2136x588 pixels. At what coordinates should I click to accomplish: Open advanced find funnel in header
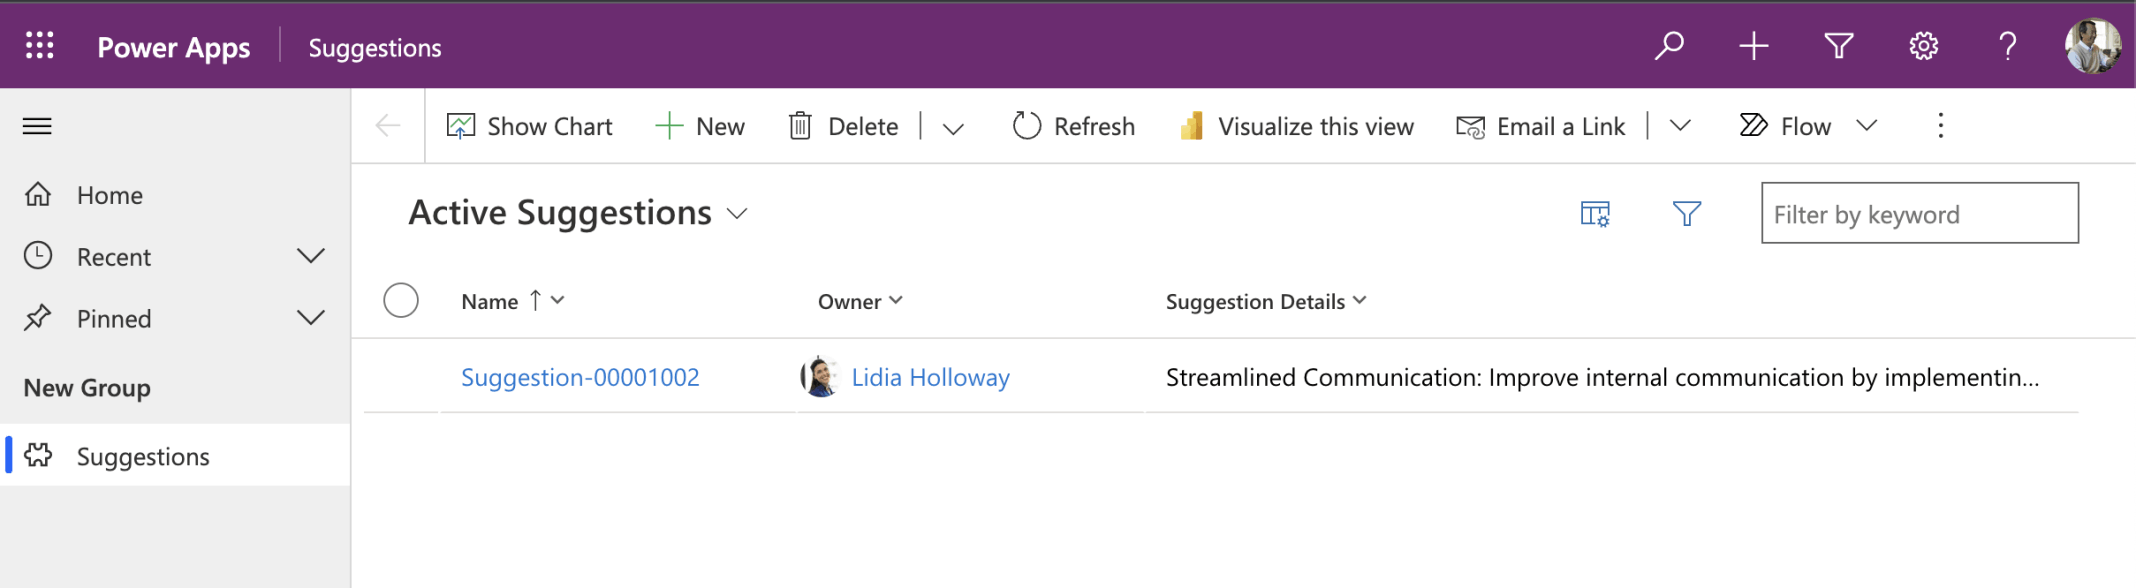point(1838,46)
